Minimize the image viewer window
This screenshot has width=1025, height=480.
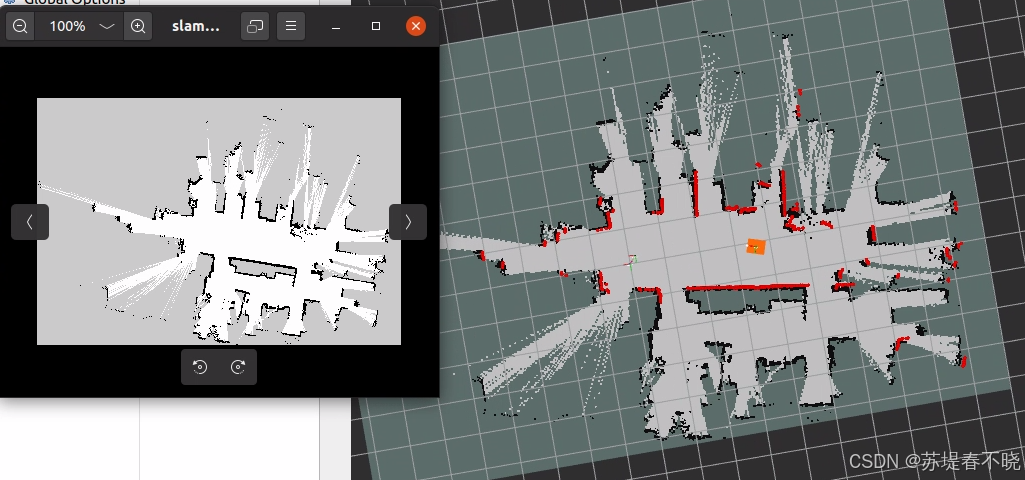(336, 26)
